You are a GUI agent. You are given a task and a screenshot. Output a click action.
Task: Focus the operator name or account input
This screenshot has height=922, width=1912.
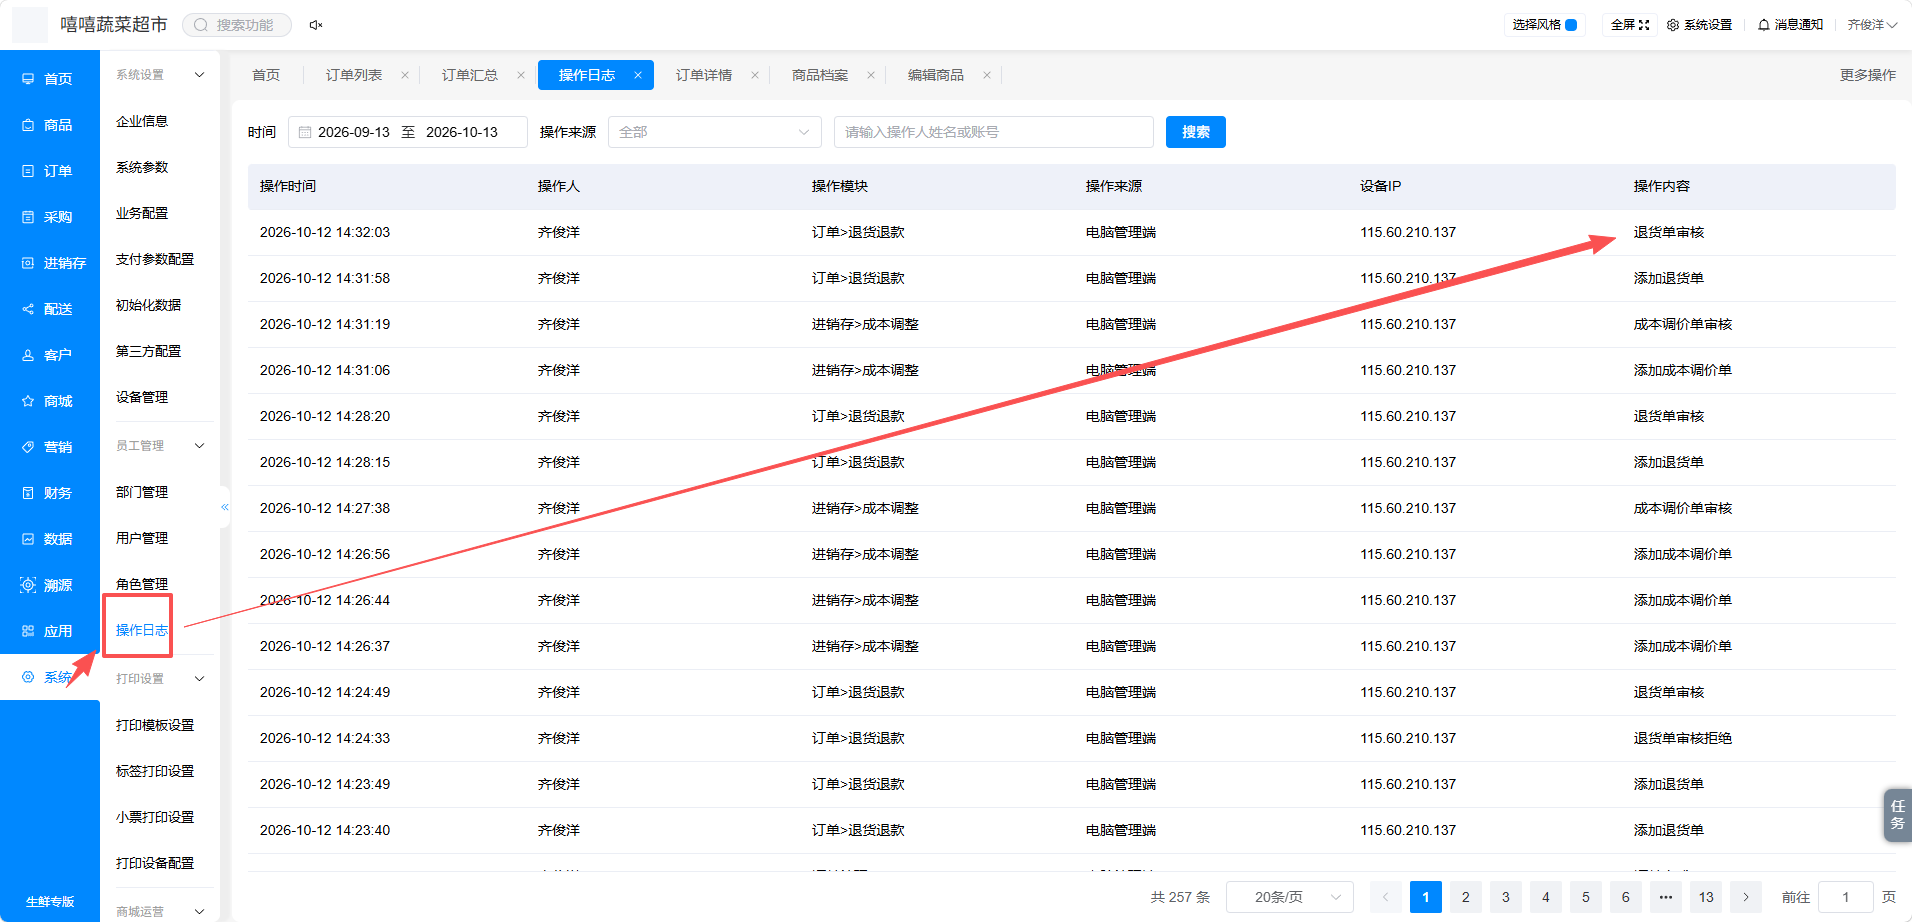coord(994,132)
